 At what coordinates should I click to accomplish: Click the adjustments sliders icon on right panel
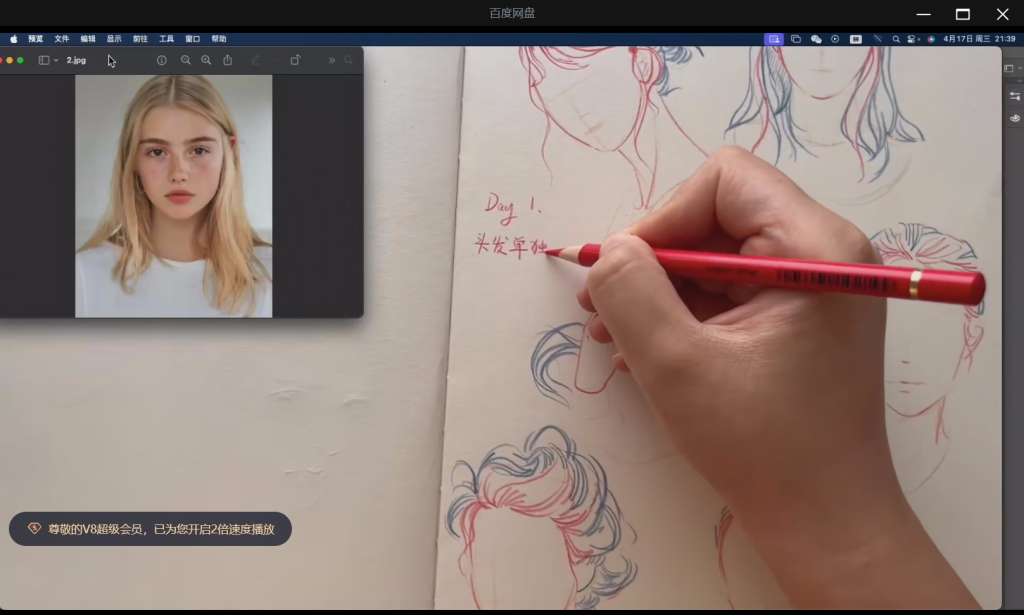(x=1015, y=95)
